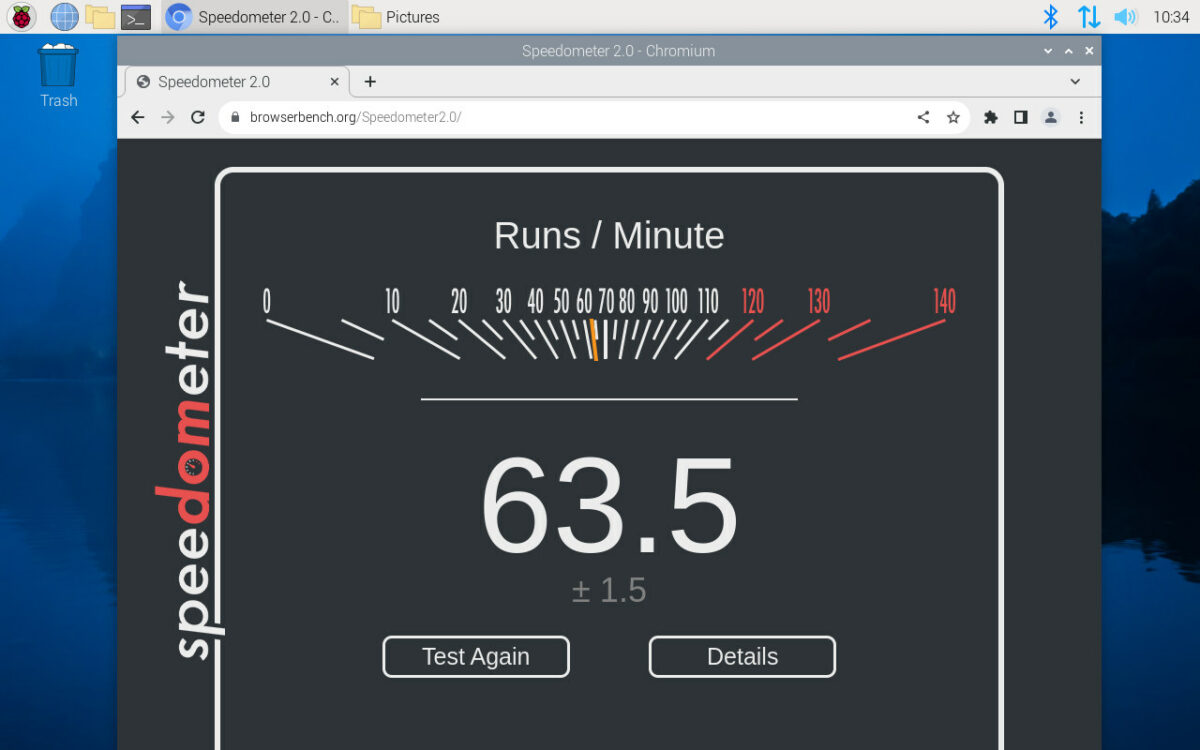View site information via the lock icon
1200x750 pixels.
click(235, 117)
